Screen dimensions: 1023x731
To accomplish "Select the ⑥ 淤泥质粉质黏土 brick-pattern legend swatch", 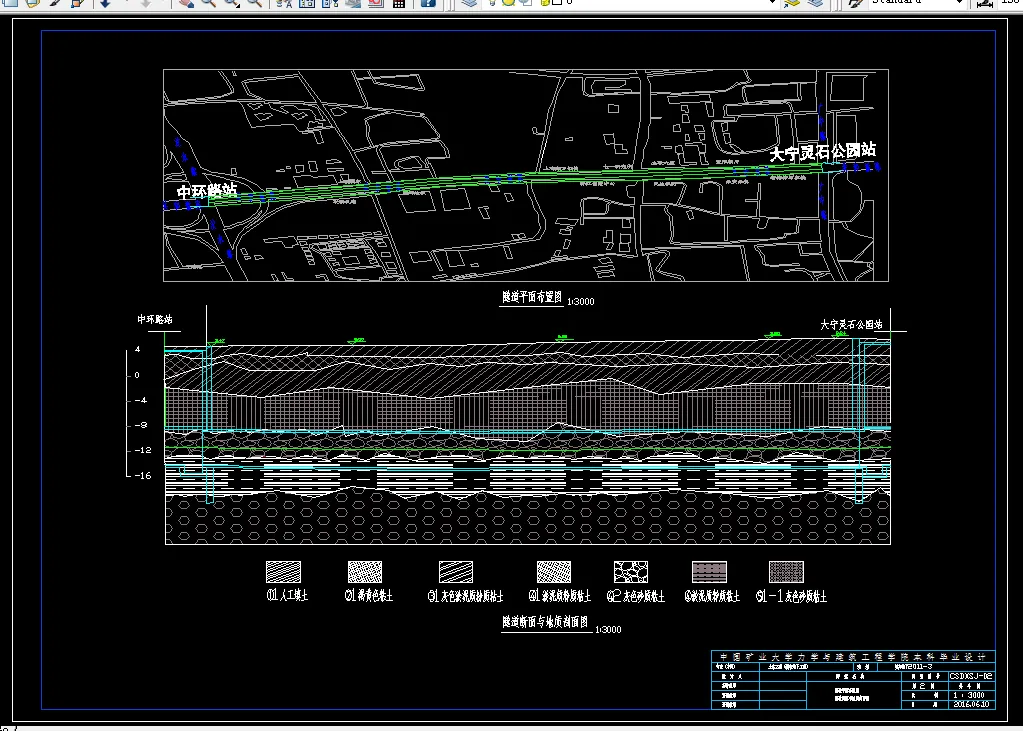I will tap(709, 572).
